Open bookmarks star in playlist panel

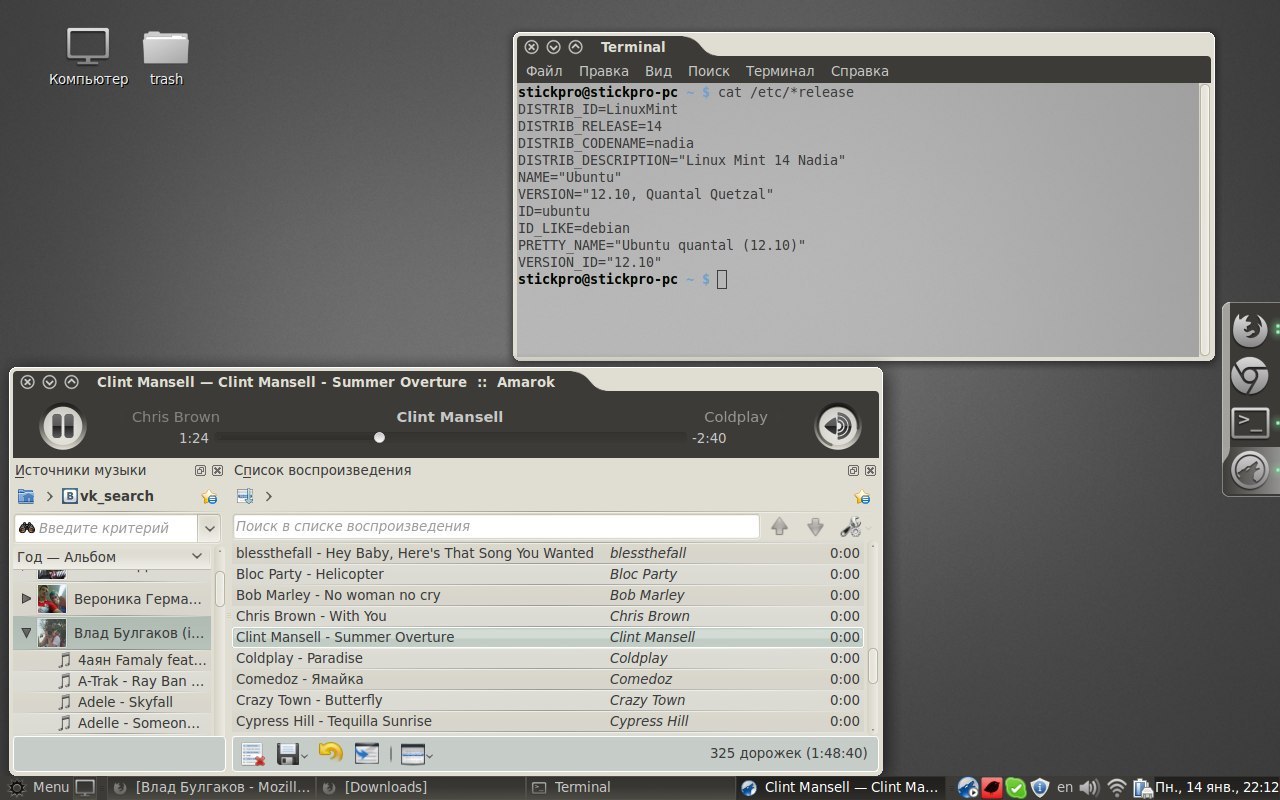coord(862,497)
